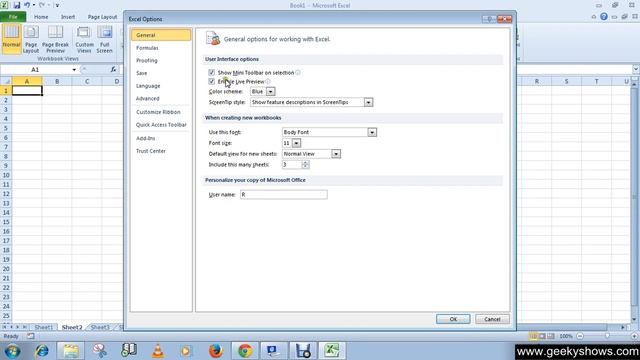Image resolution: width=640 pixels, height=360 pixels.
Task: Click the Name Box showing A1
Action: (x=35, y=70)
